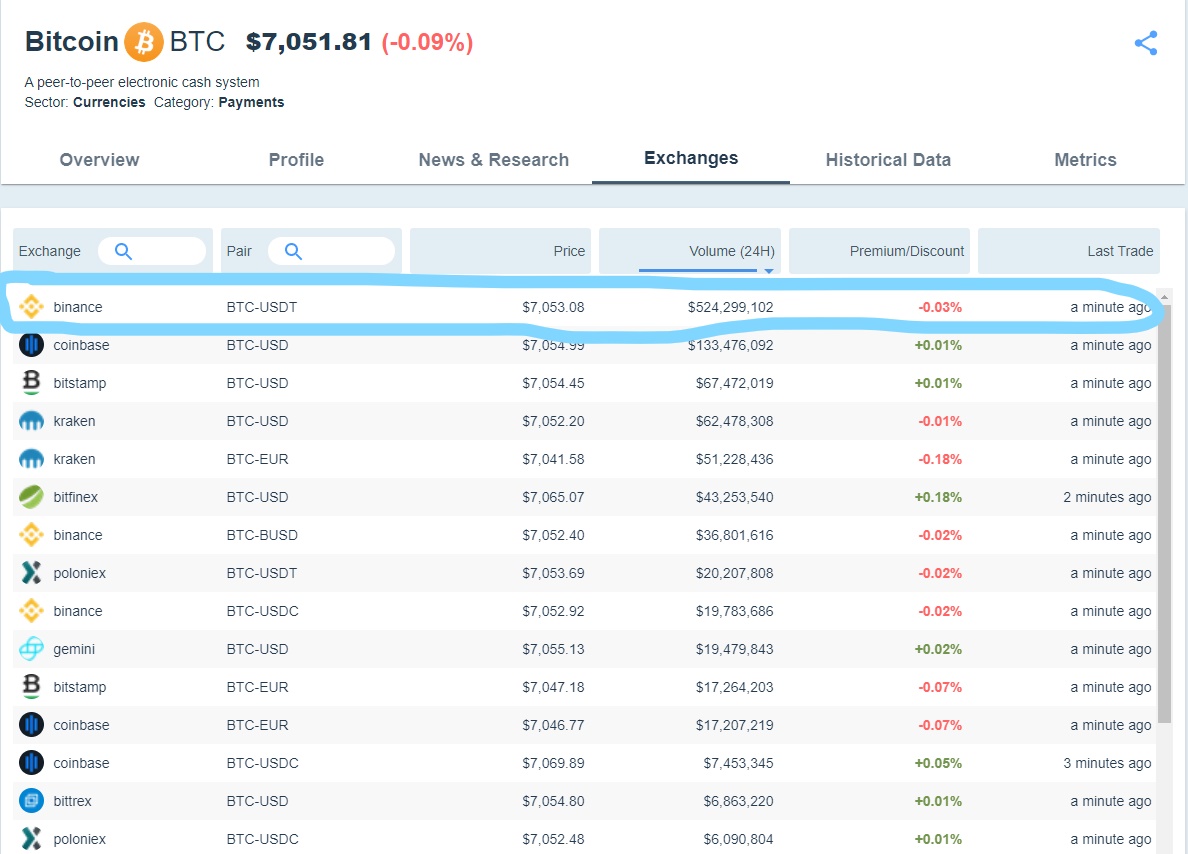This screenshot has height=854, width=1188.
Task: Click the table vertical scrollbar thumb
Action: point(1165,514)
